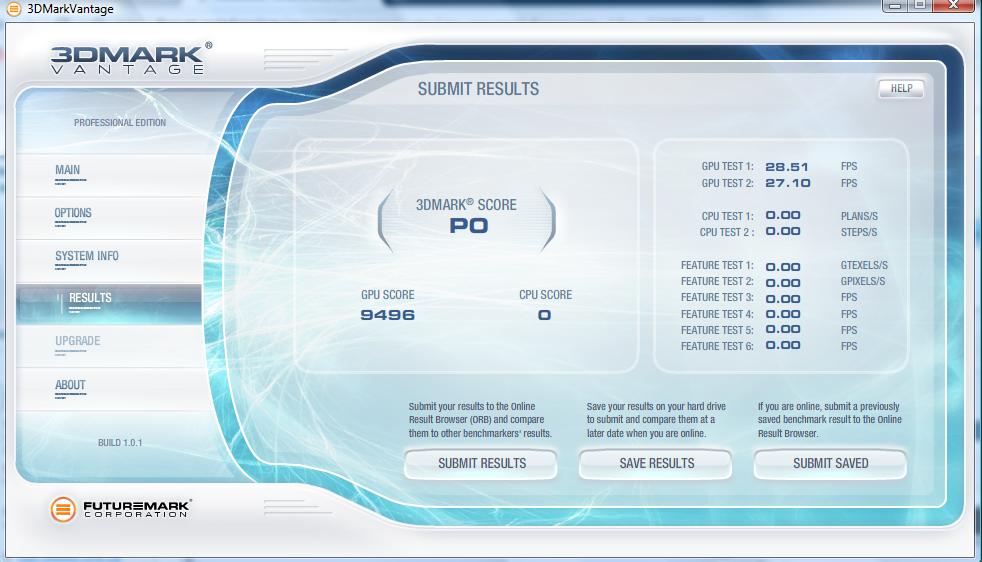
Task: Save results to hard drive
Action: tap(656, 464)
